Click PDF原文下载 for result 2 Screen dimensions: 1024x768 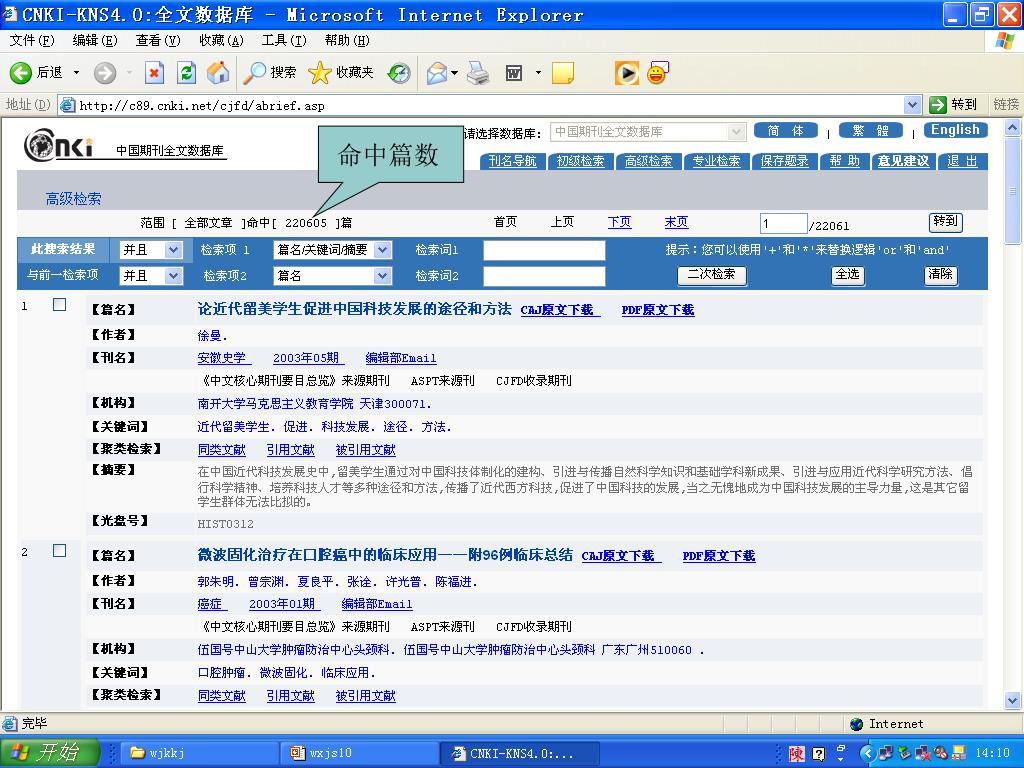(x=719, y=556)
